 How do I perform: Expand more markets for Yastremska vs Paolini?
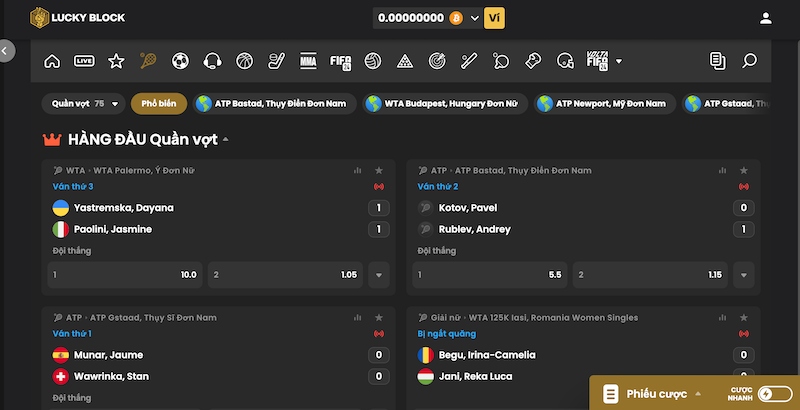[x=379, y=275]
